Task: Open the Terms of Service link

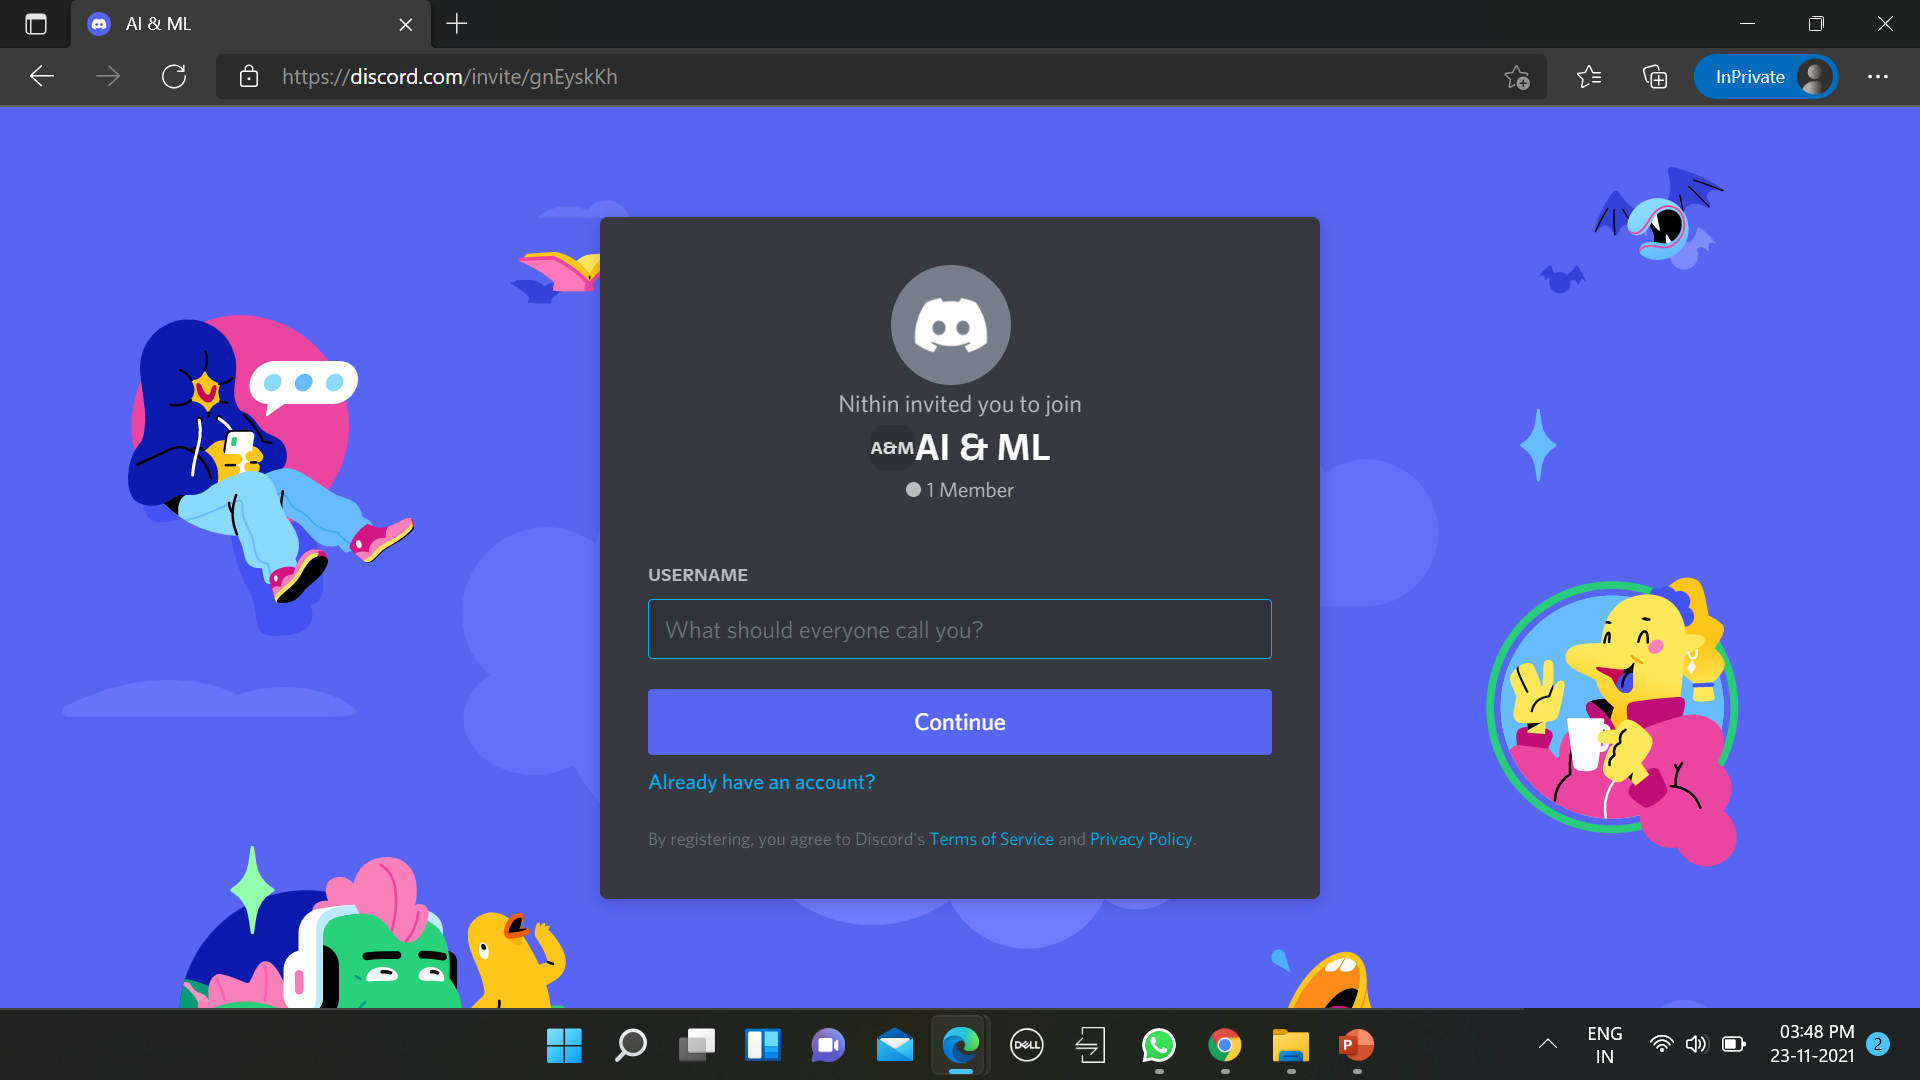Action: (x=991, y=839)
